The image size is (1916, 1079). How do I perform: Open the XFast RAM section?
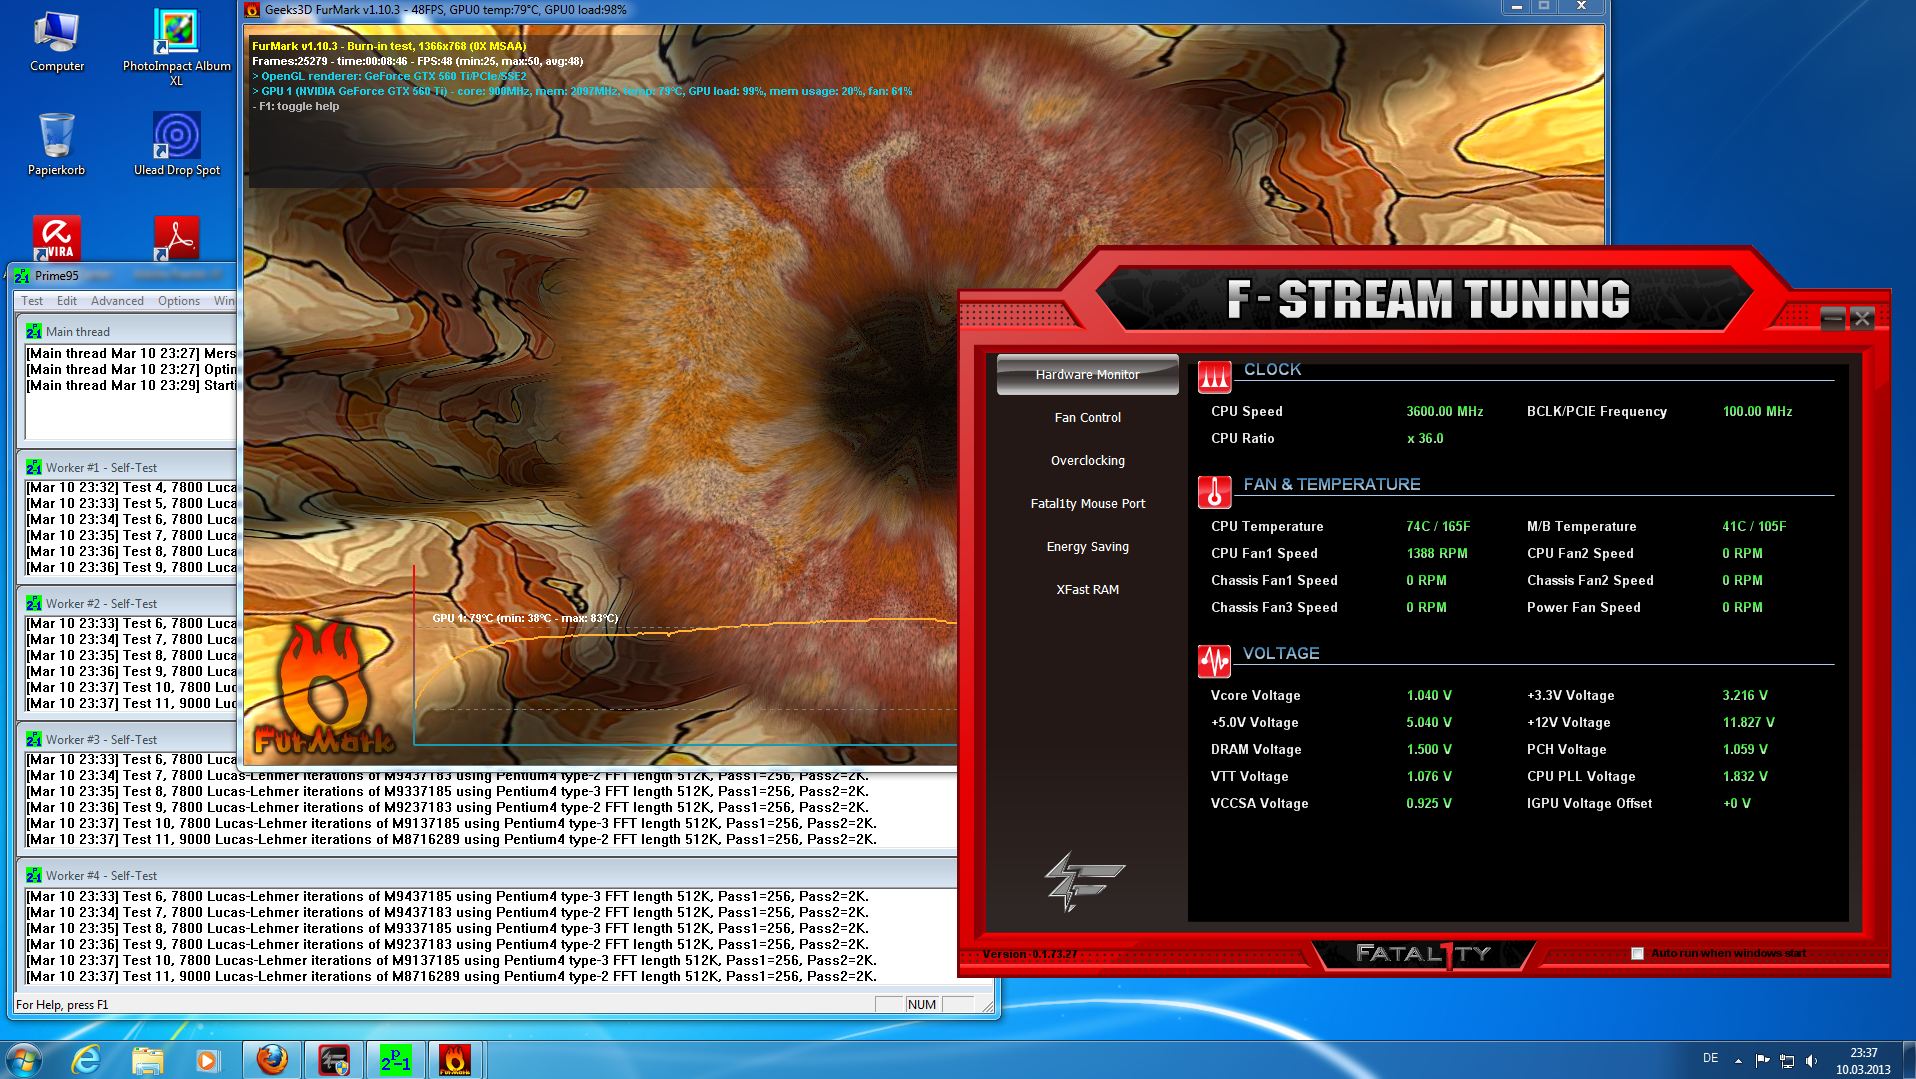click(x=1087, y=590)
